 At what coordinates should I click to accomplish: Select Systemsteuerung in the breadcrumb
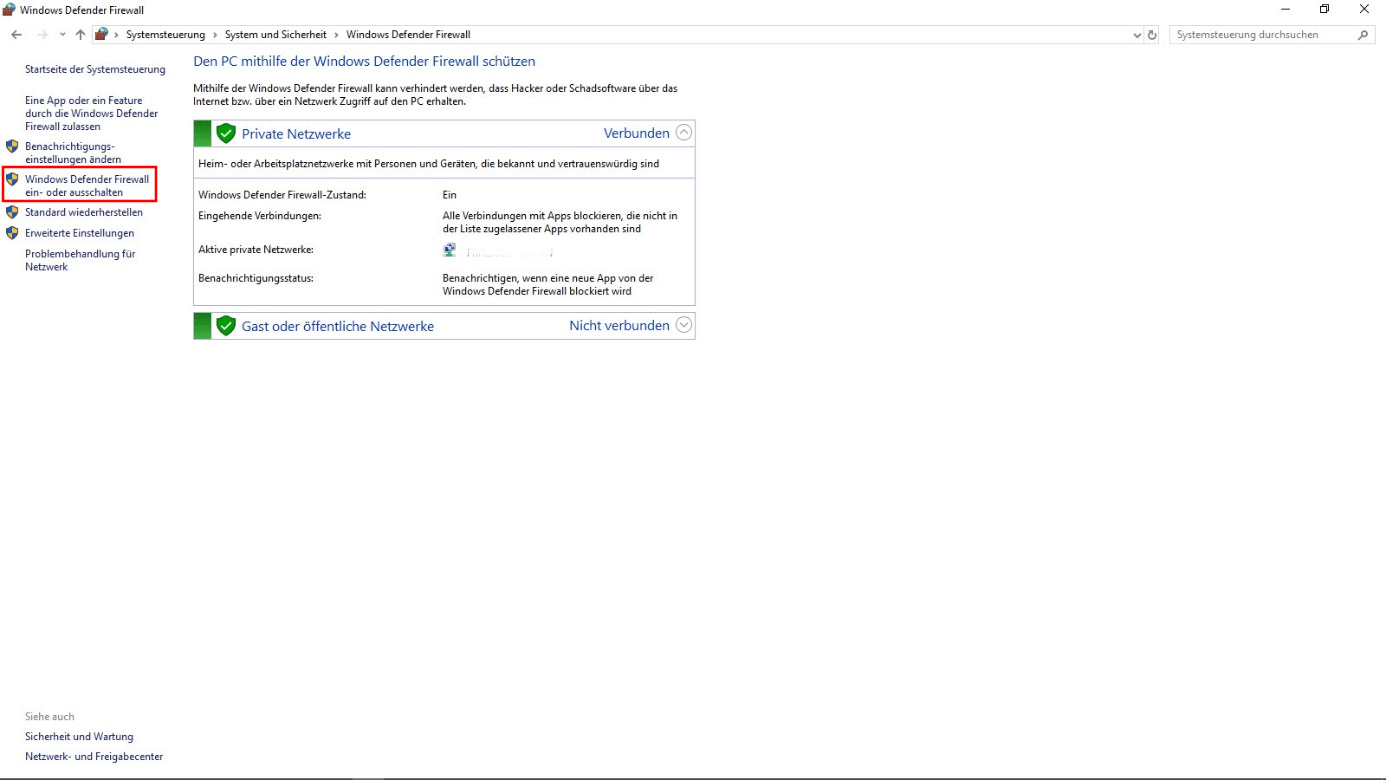[x=166, y=35]
